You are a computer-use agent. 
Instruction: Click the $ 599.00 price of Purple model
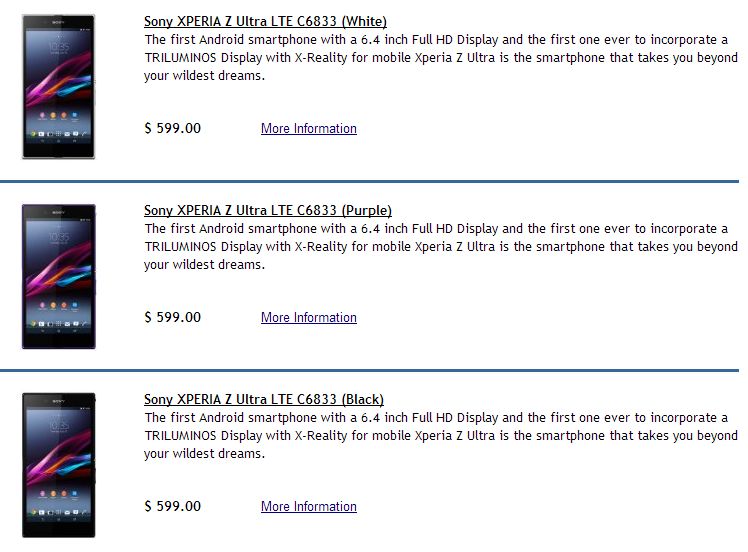coord(172,317)
